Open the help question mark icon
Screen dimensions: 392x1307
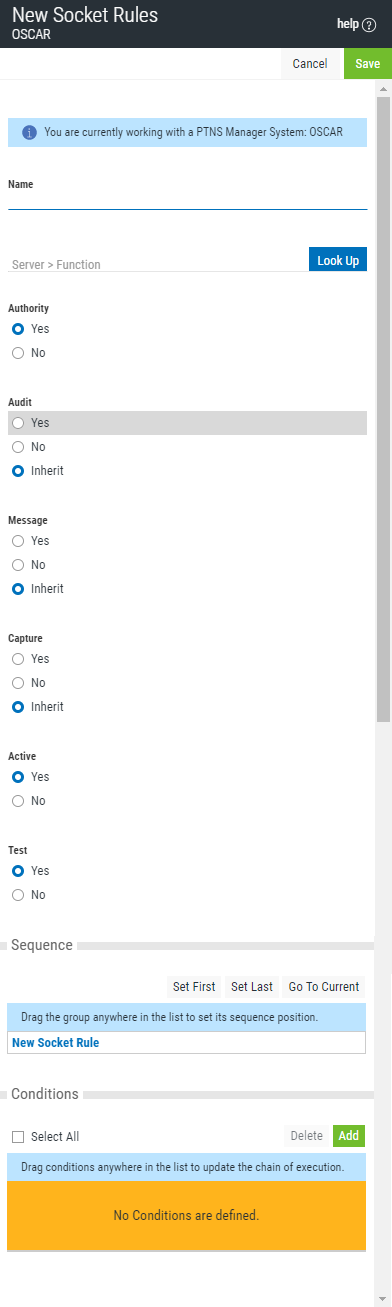369,25
